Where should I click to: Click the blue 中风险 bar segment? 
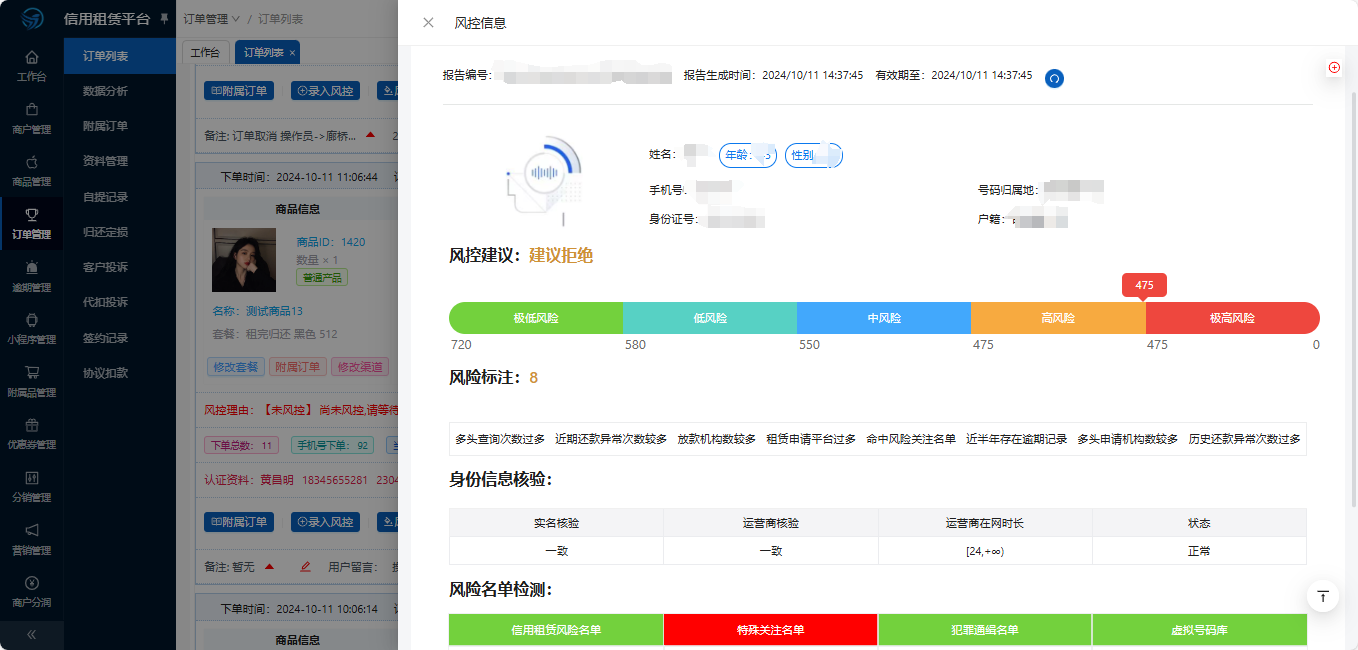884,318
